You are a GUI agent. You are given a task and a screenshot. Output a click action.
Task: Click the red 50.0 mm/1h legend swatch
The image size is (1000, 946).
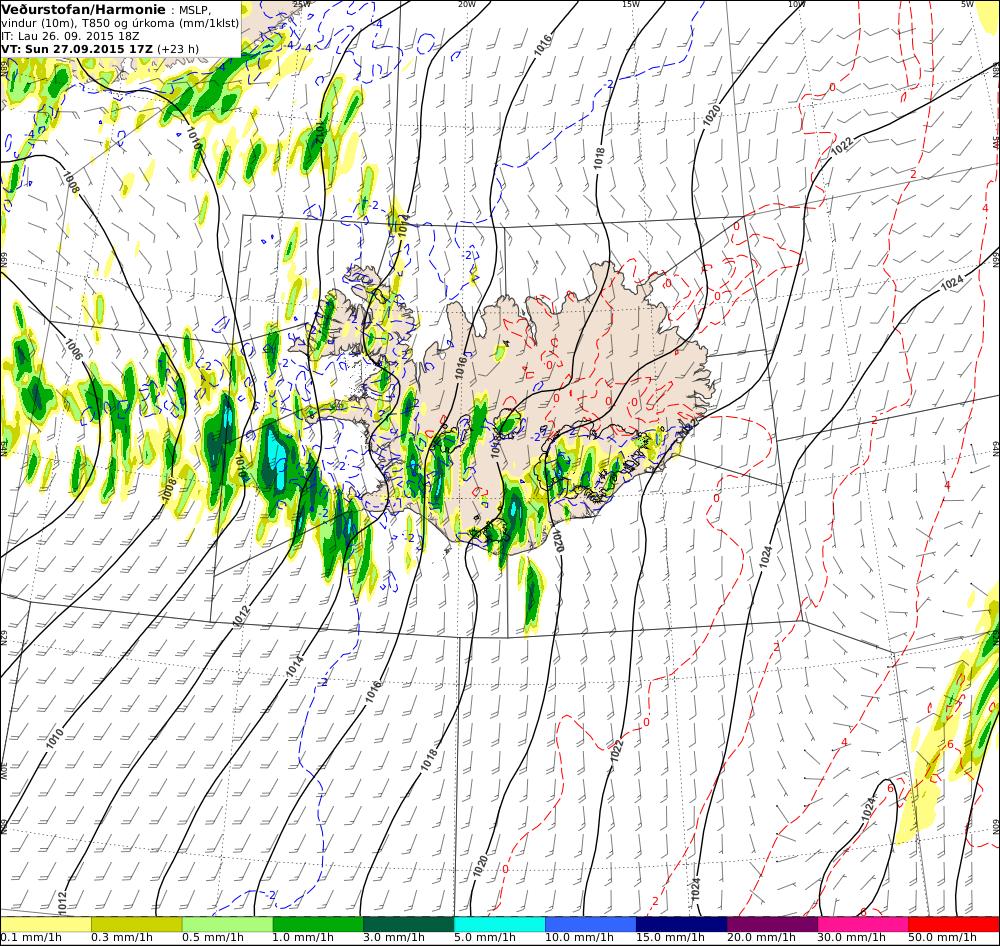click(953, 924)
